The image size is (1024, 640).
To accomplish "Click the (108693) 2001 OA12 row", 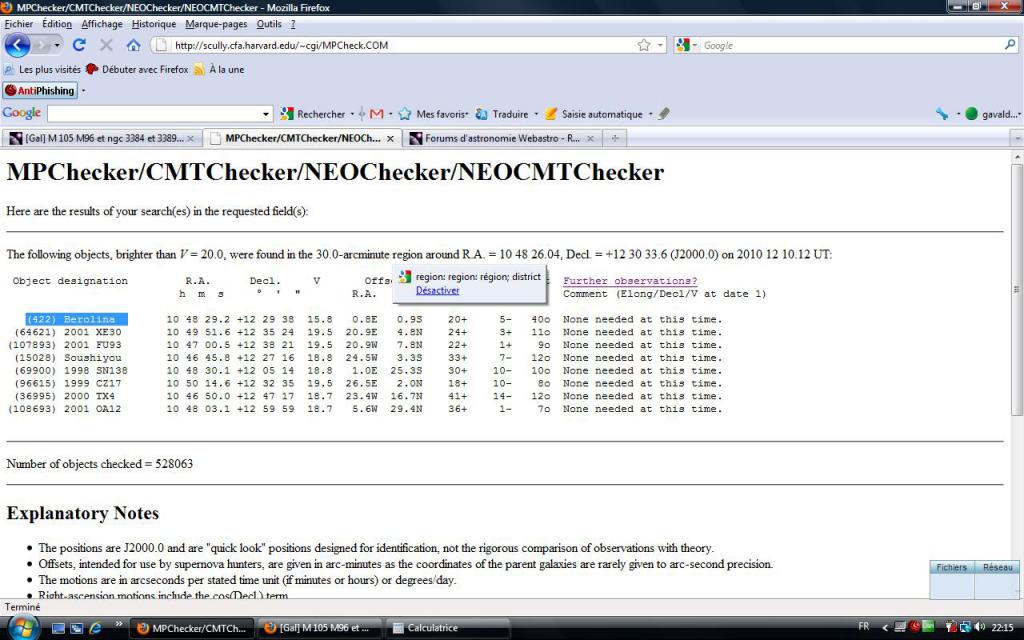I will 364,409.
